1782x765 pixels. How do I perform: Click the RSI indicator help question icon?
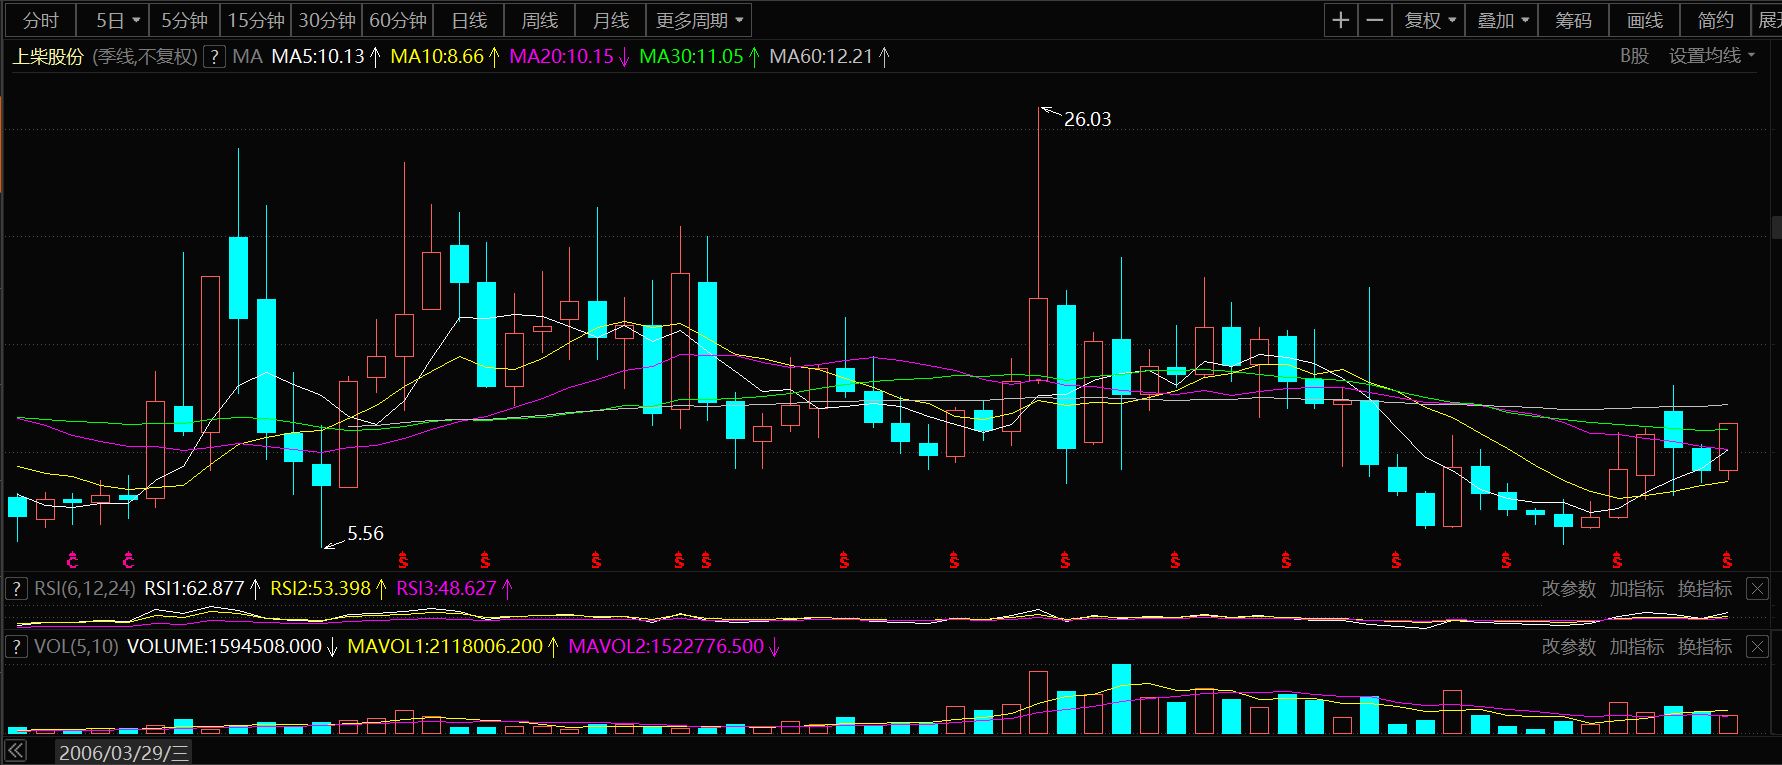(16, 588)
